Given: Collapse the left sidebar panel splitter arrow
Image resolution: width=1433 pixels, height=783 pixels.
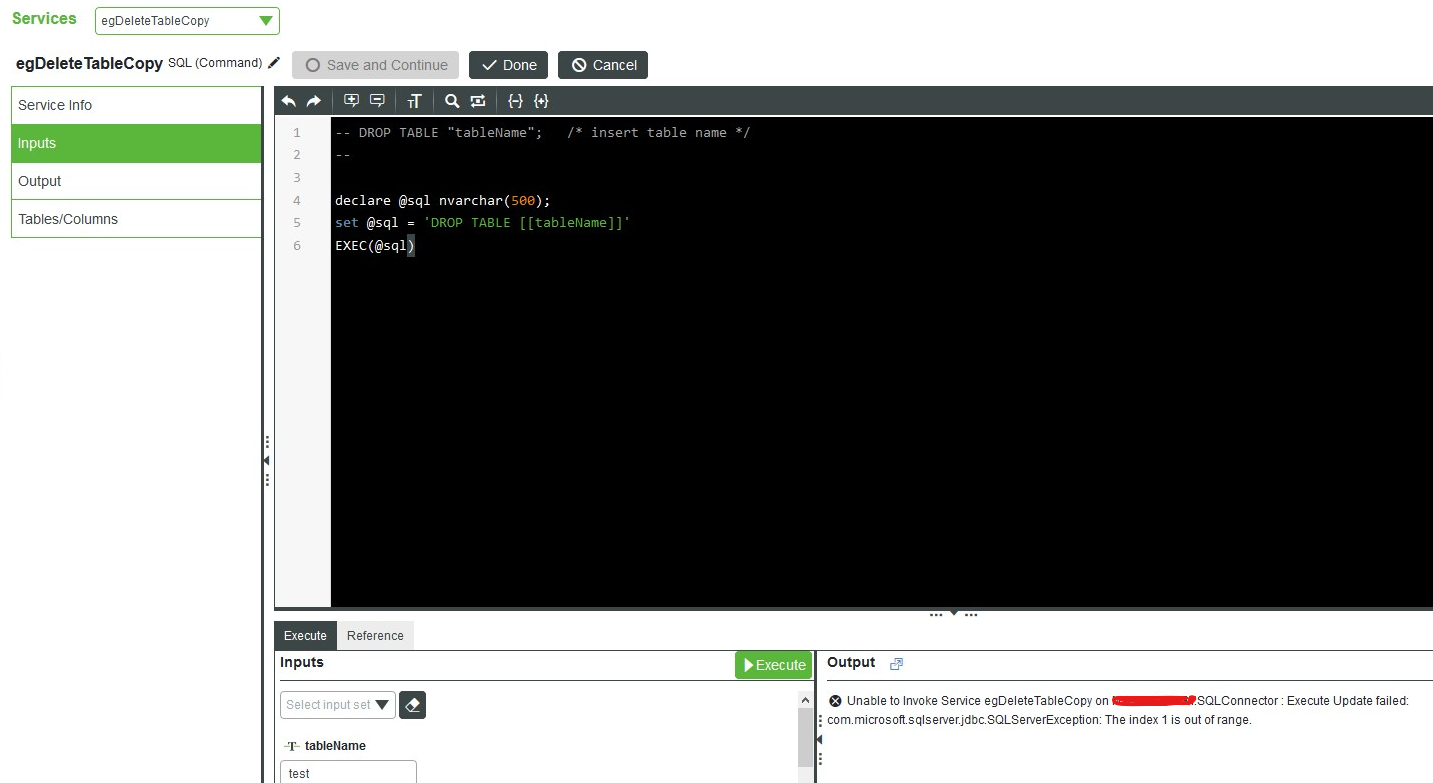Looking at the screenshot, I should [266, 460].
